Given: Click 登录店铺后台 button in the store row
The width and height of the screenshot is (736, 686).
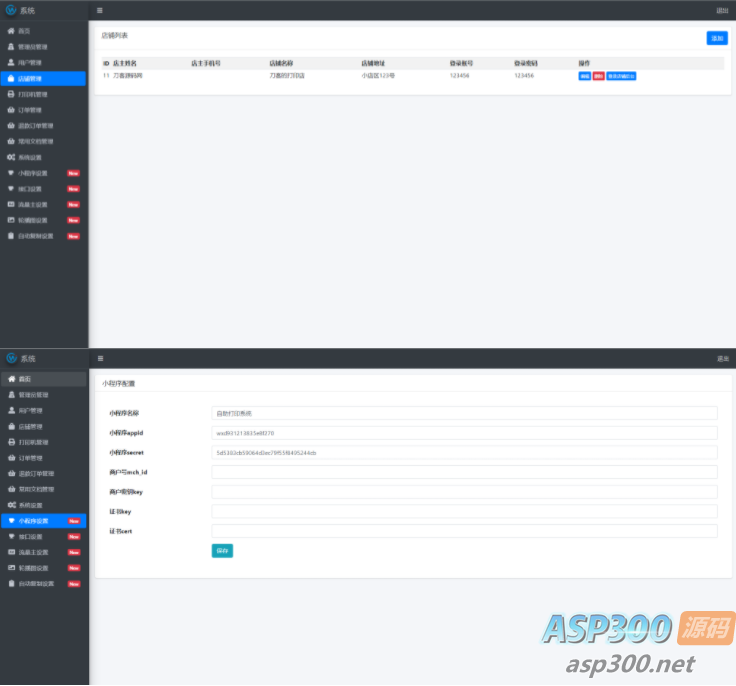Looking at the screenshot, I should (x=621, y=76).
